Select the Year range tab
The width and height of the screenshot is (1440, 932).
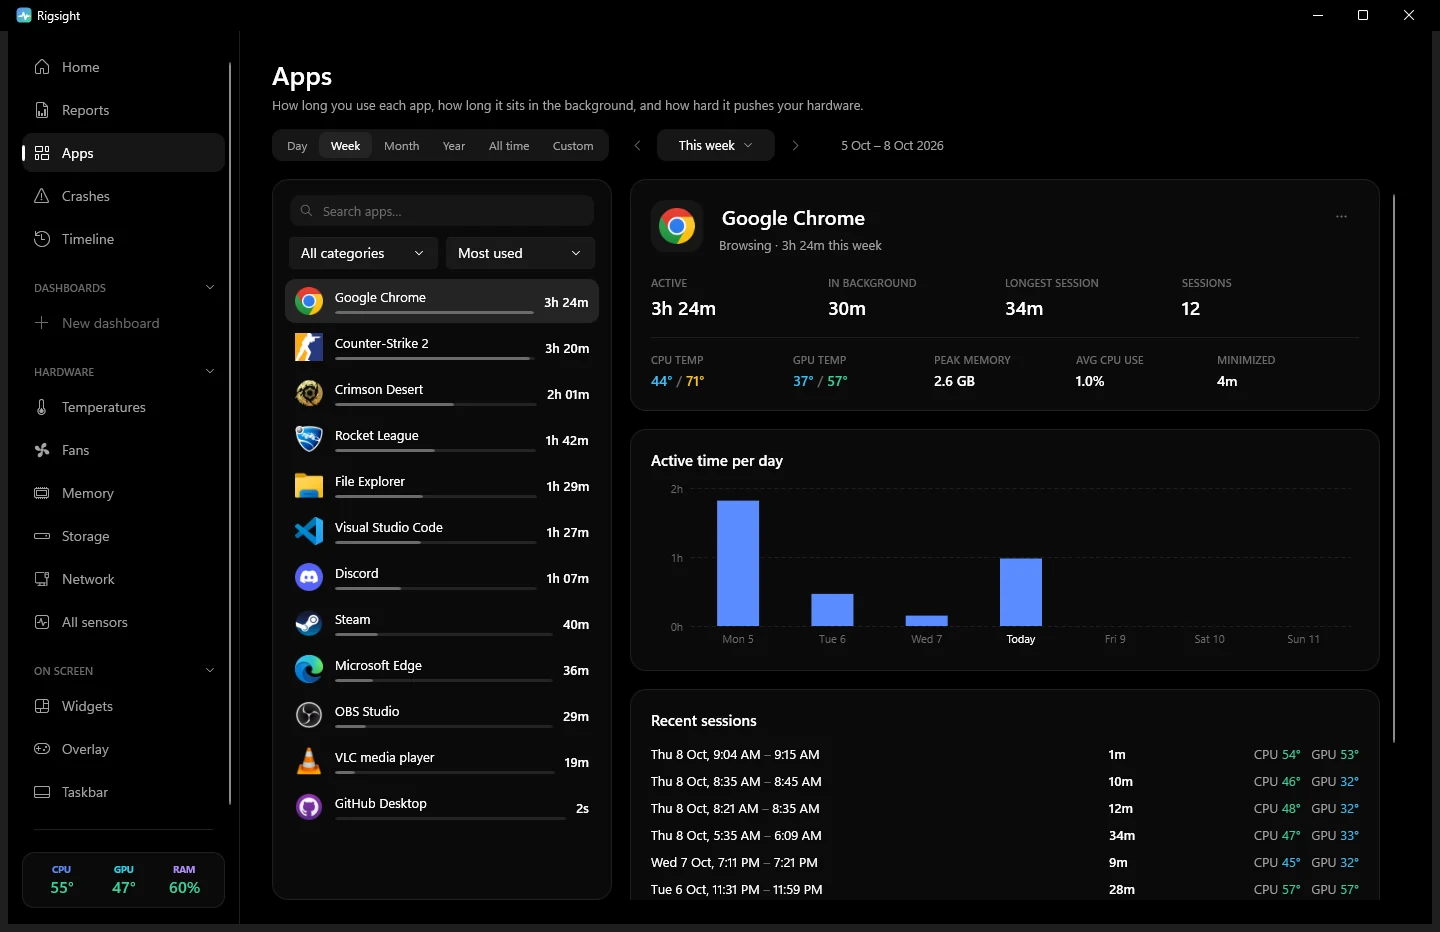click(454, 146)
